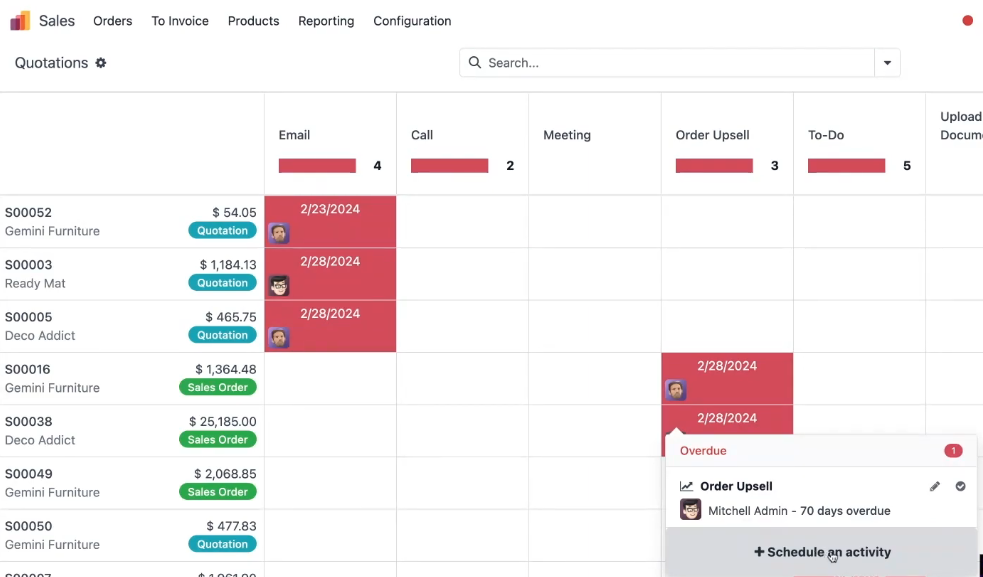This screenshot has height=577, width=983.
Task: Click the Order Upsell chart icon in popup
Action: tap(686, 486)
